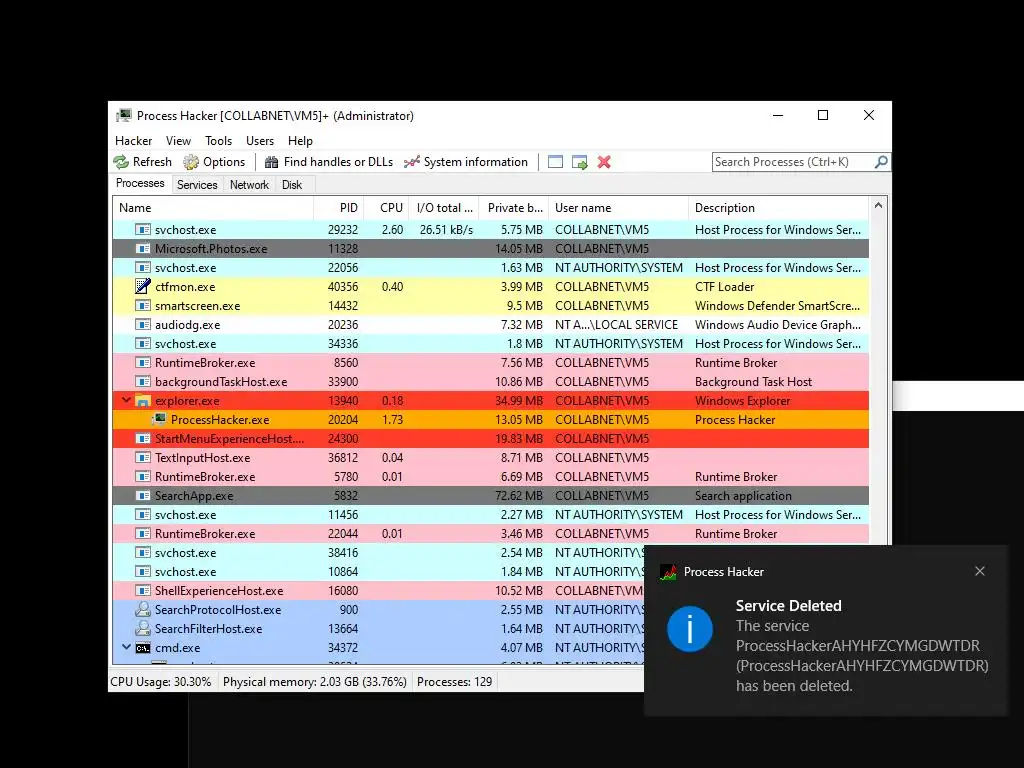Image resolution: width=1024 pixels, height=768 pixels.
Task: Open the Hacker menu
Action: click(133, 140)
